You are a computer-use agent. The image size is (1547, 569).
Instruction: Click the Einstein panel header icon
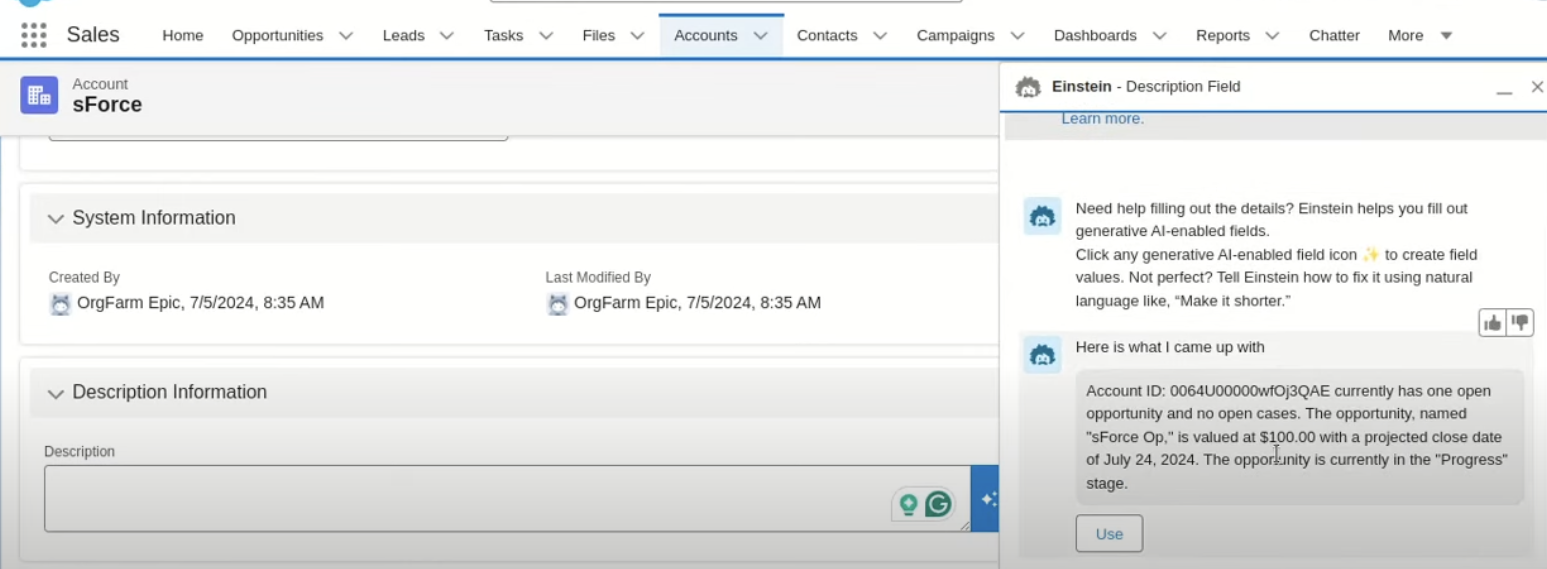tap(1028, 87)
